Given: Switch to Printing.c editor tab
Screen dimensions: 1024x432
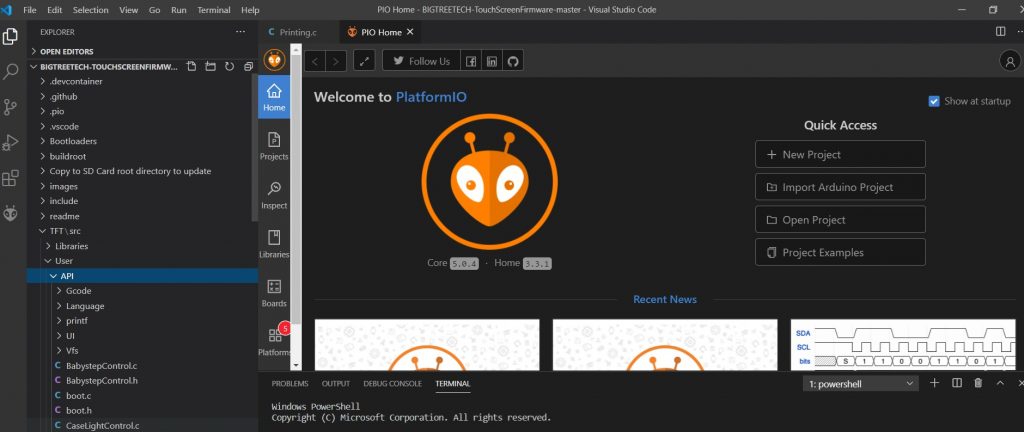Looking at the screenshot, I should 298,32.
